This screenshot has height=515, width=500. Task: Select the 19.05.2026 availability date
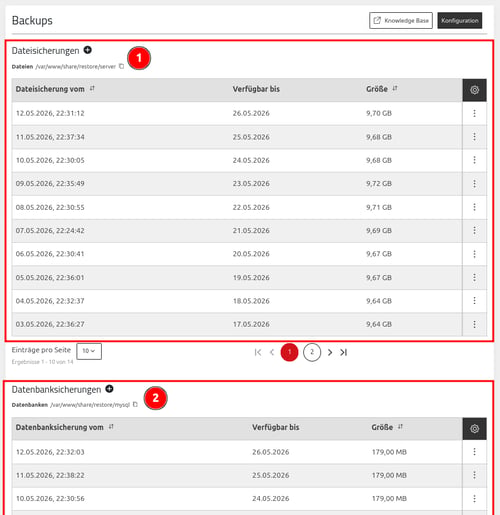(251, 277)
